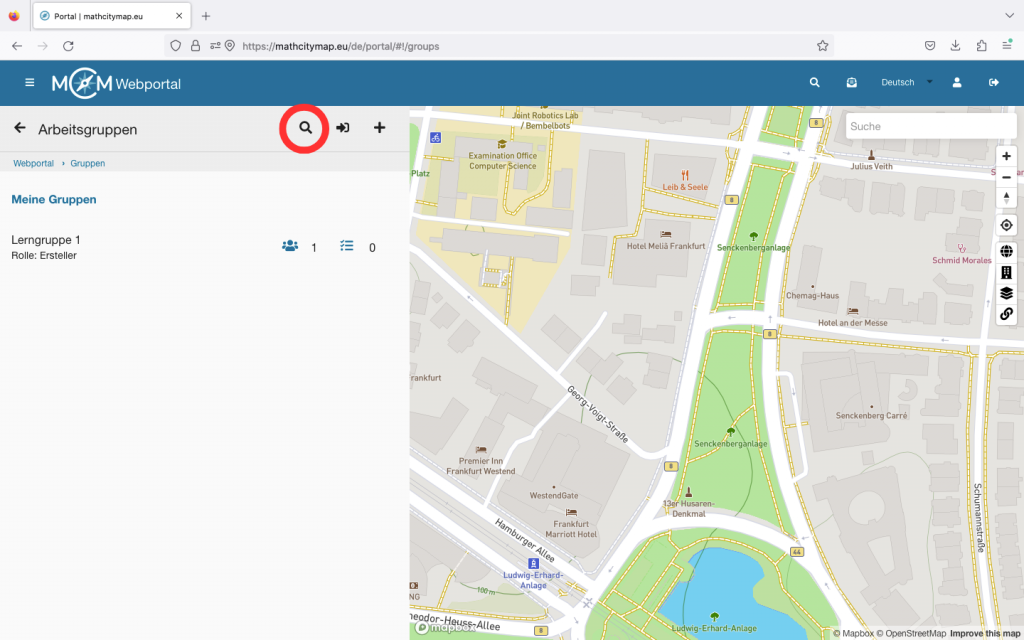Viewport: 1024px width, 640px height.
Task: Reset map bearing with compass button
Action: click(1006, 198)
